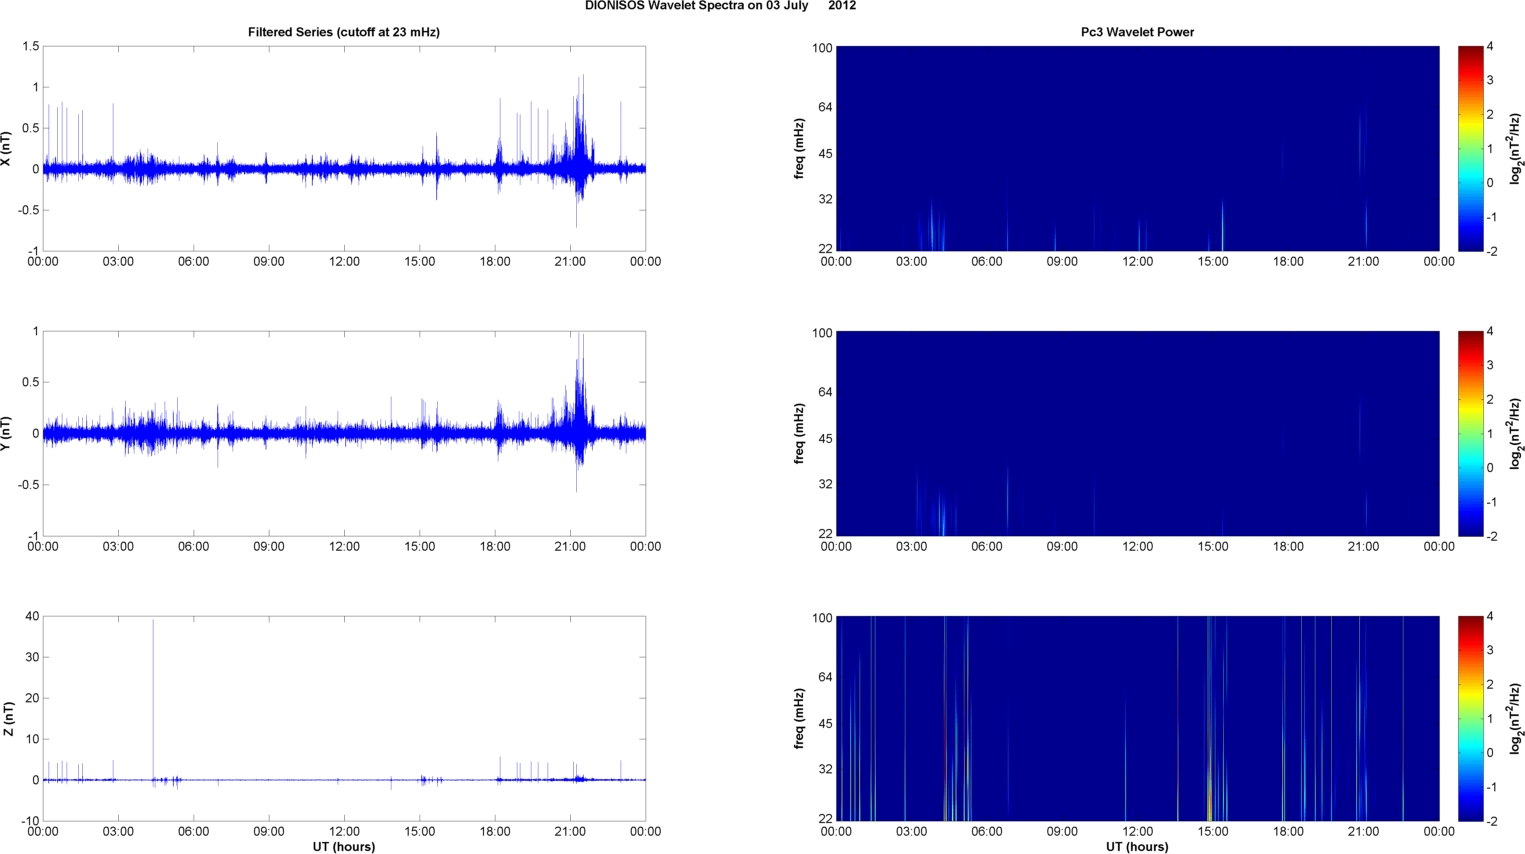Click the 'log2(nT²/Hz)' label beside bottom colorbar
This screenshot has height=854, width=1525.
click(1516, 719)
